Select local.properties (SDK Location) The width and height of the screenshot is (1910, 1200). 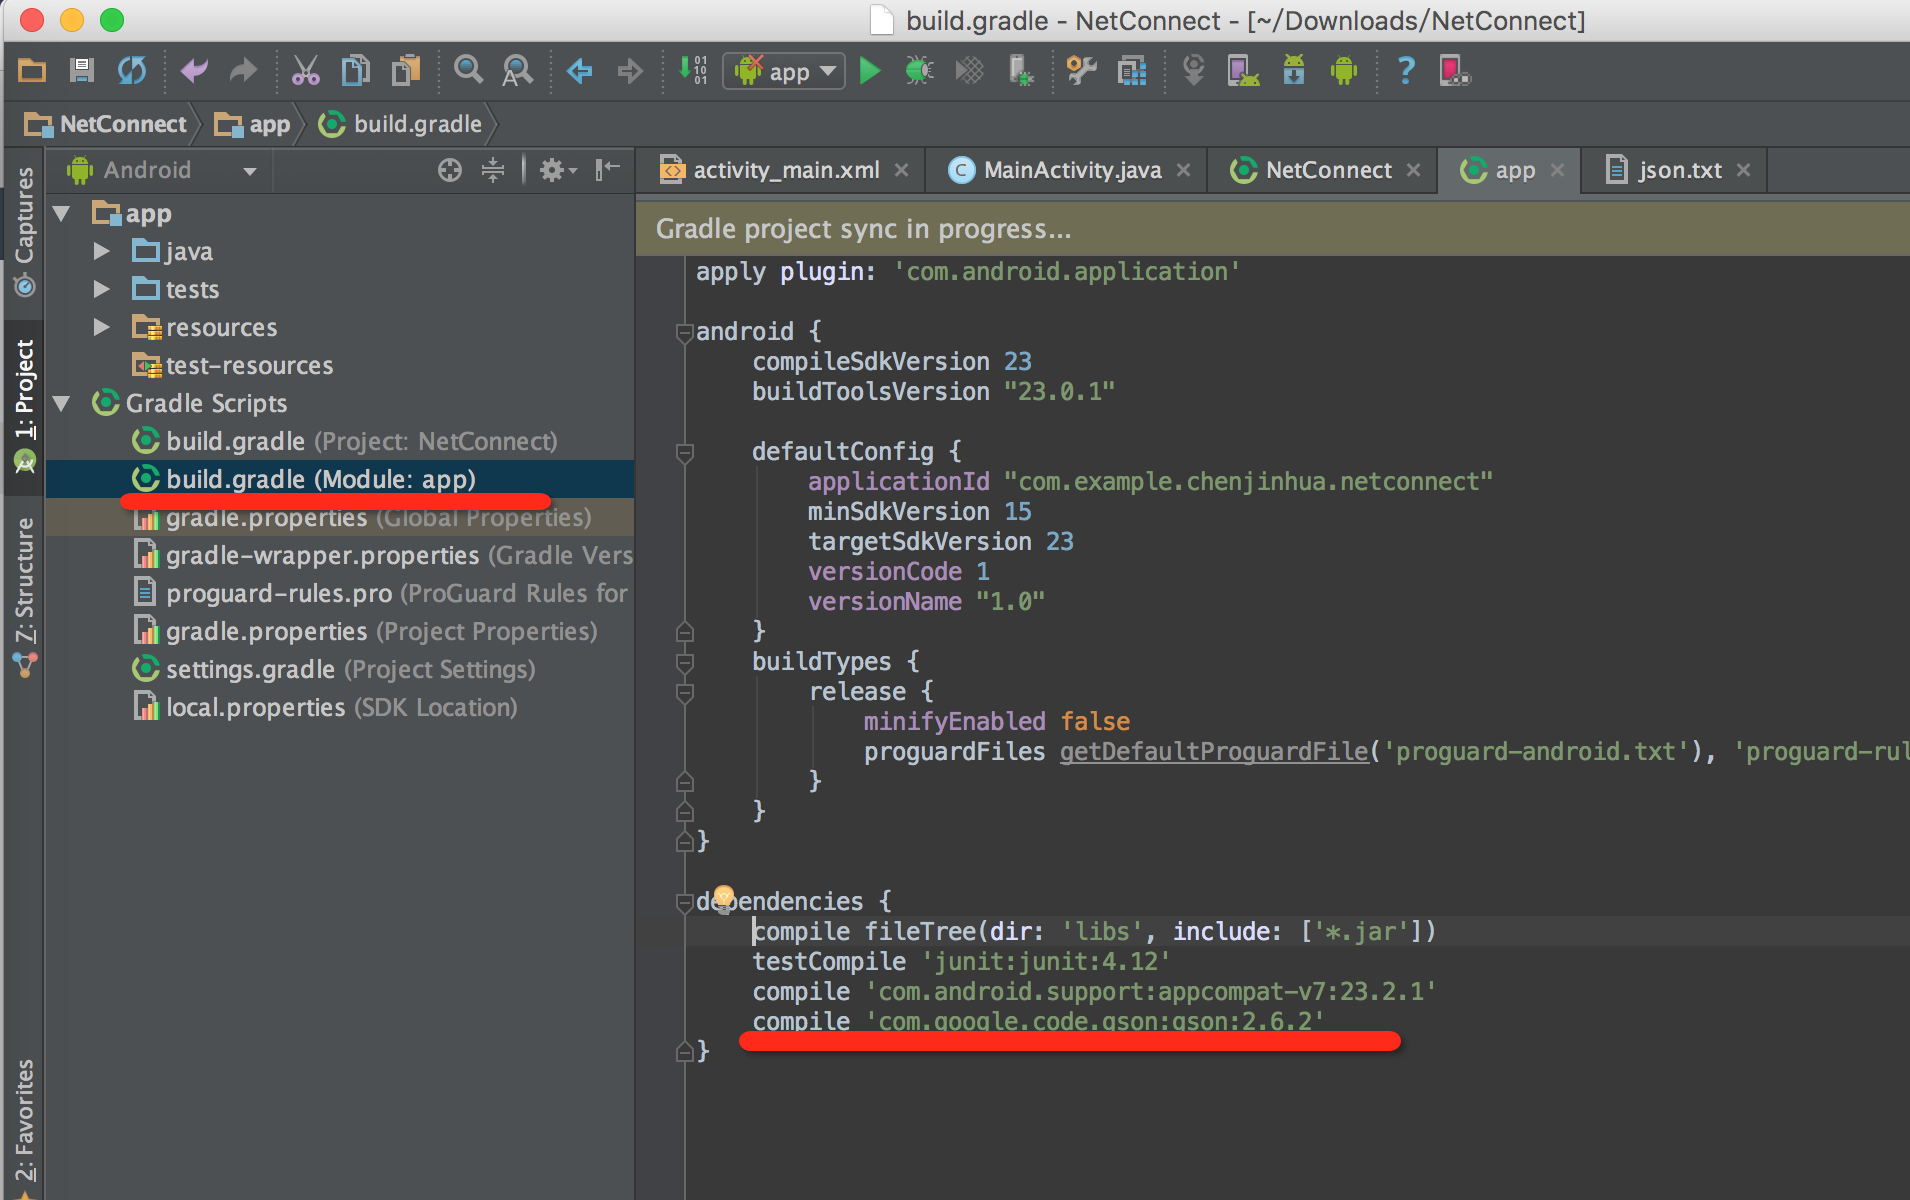coord(326,707)
